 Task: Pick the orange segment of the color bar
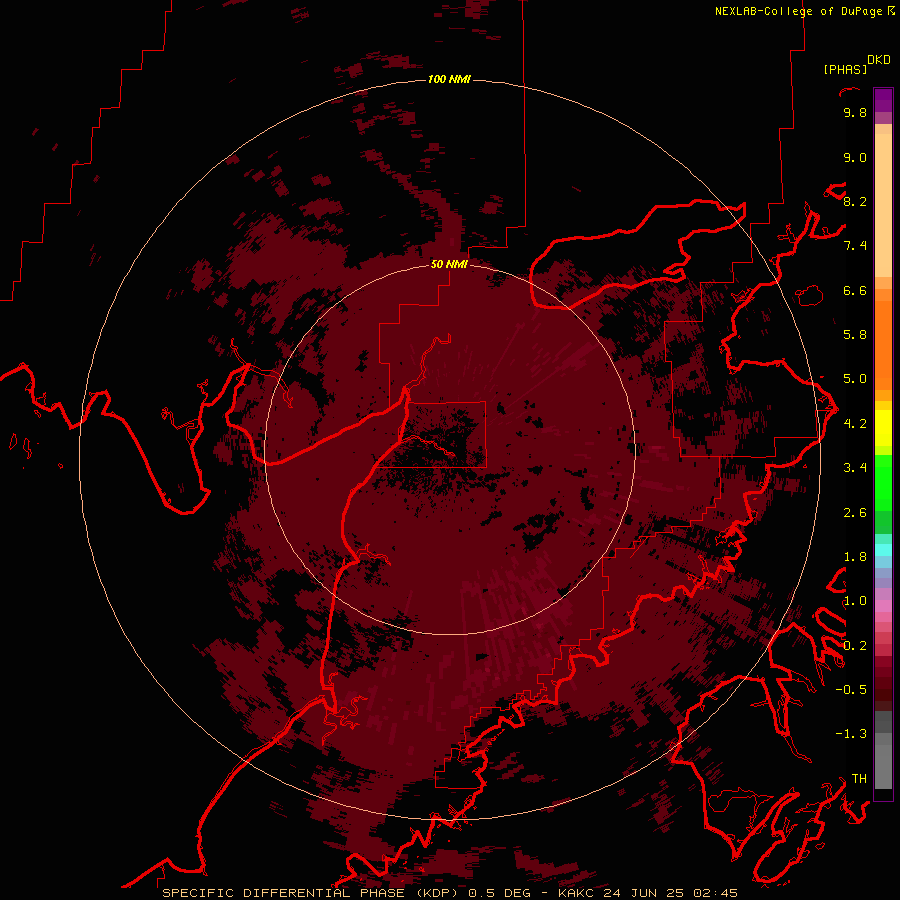click(883, 344)
